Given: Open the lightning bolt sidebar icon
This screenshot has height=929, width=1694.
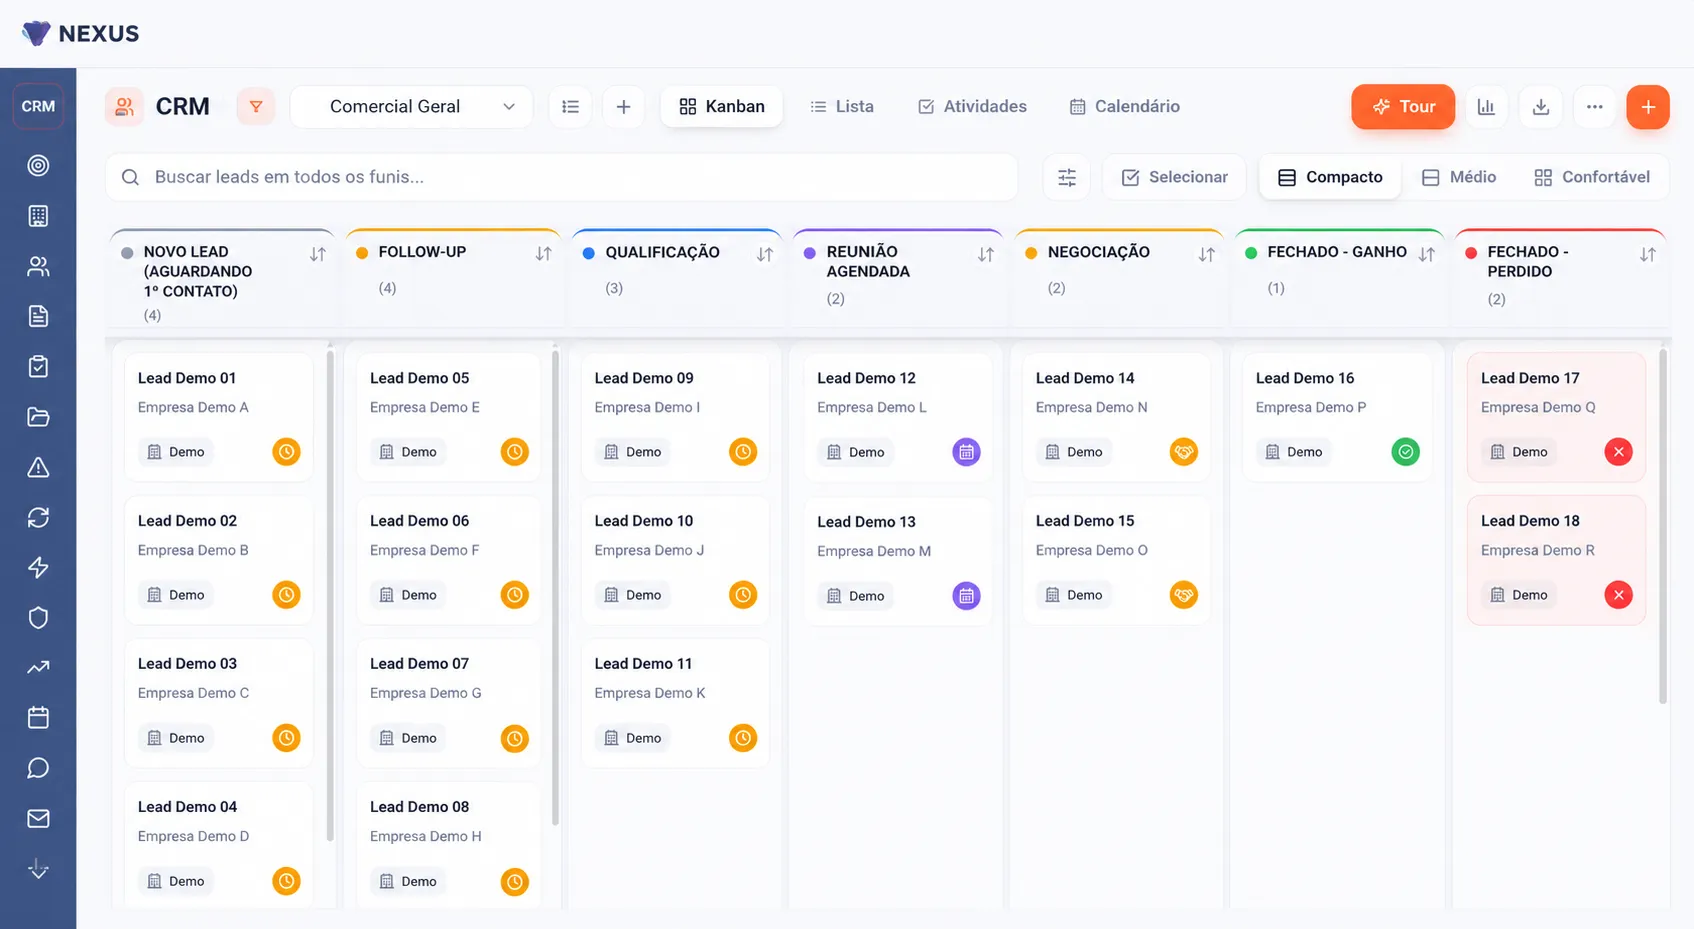Looking at the screenshot, I should (x=38, y=568).
